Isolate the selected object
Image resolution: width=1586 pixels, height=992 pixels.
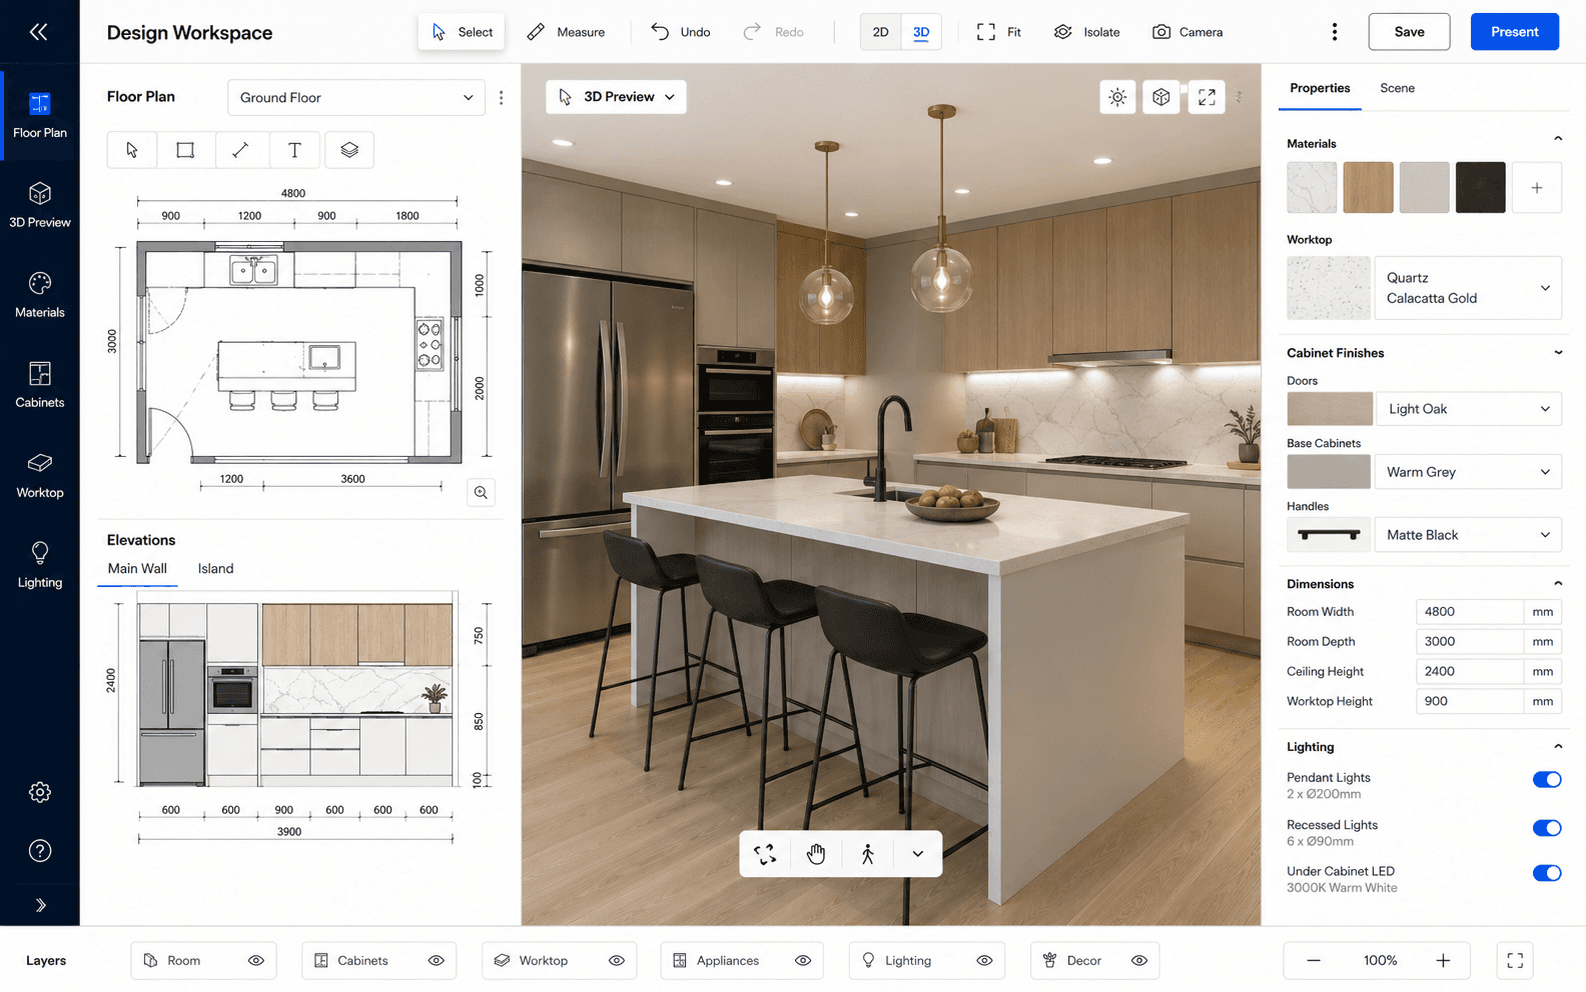[1087, 32]
